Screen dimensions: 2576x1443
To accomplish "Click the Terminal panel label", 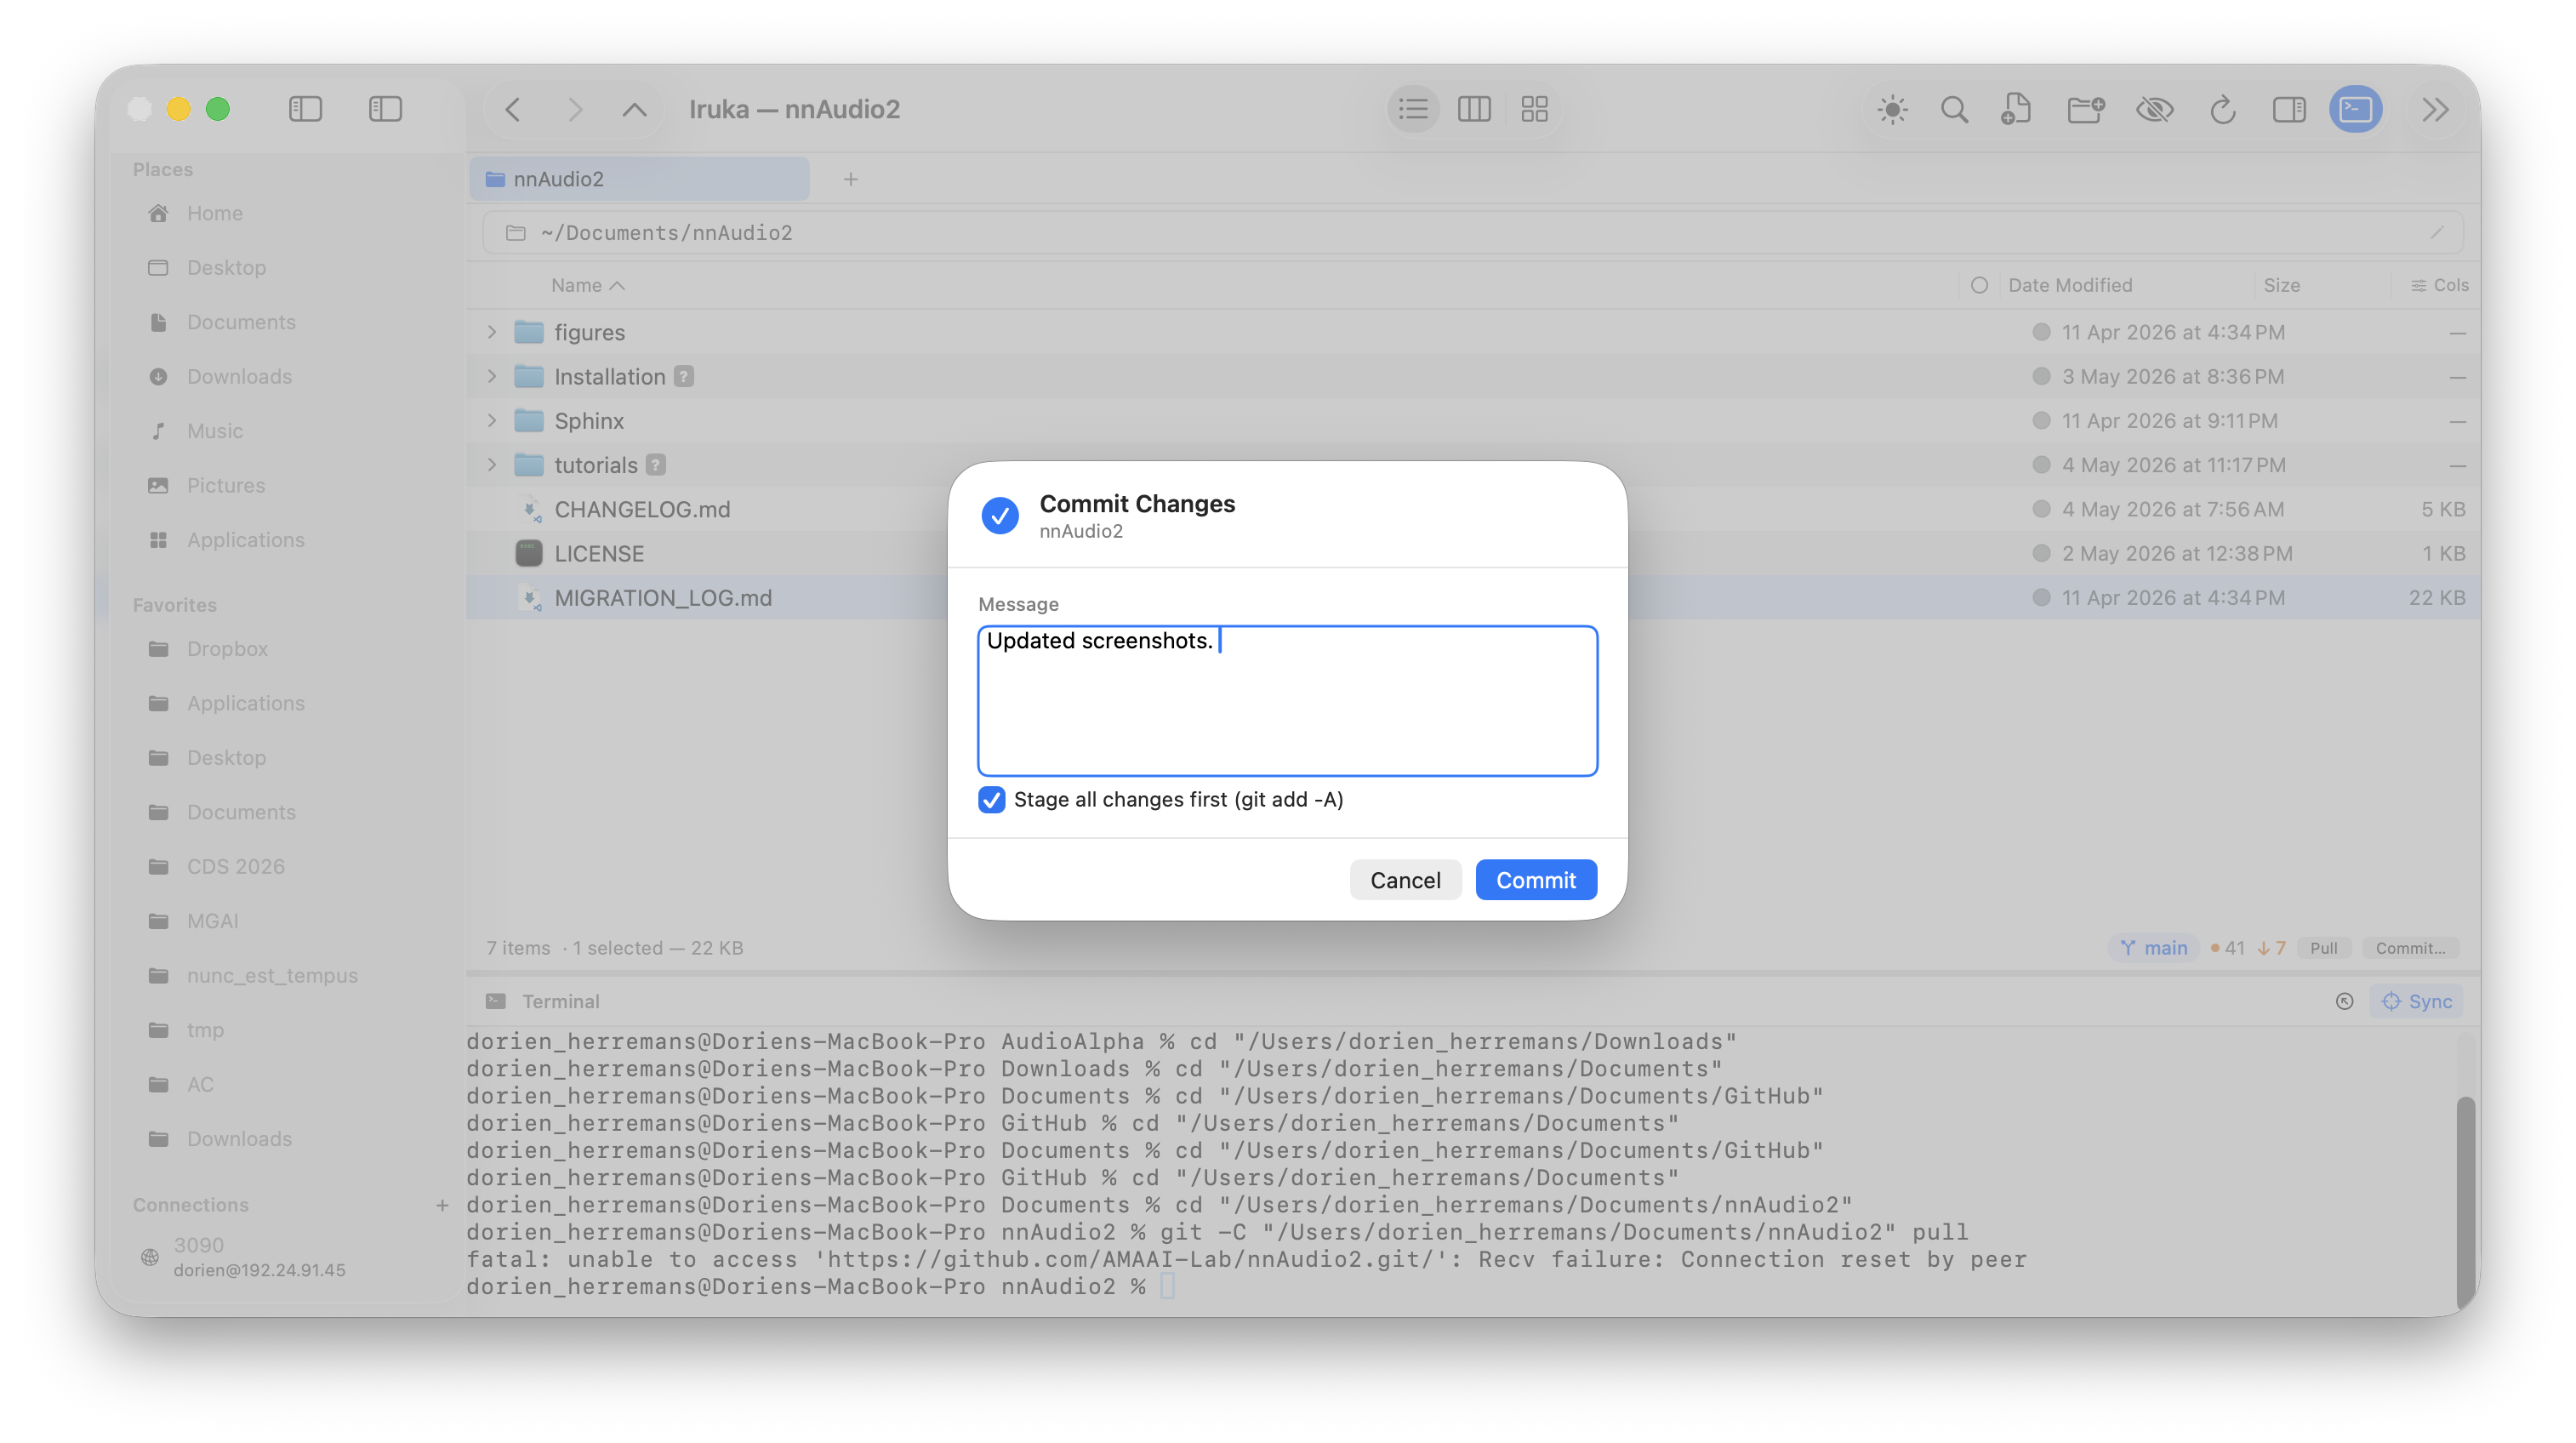I will pyautogui.click(x=560, y=1001).
